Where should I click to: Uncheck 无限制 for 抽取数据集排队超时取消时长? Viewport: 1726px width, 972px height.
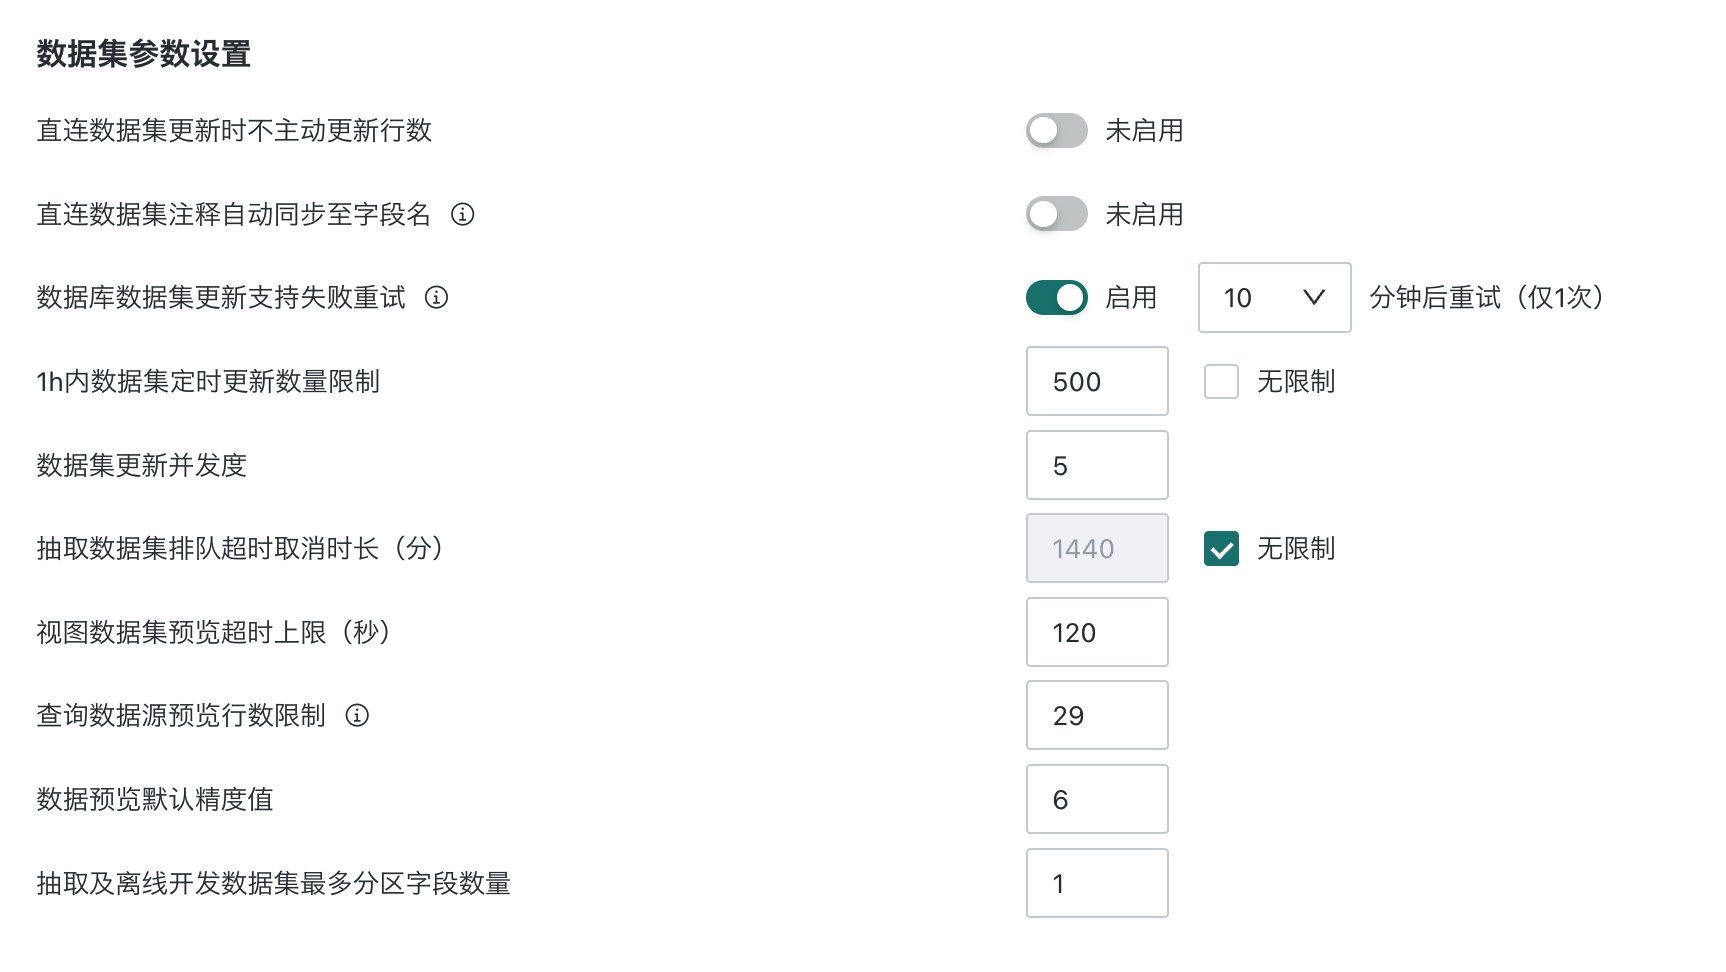[x=1221, y=548]
